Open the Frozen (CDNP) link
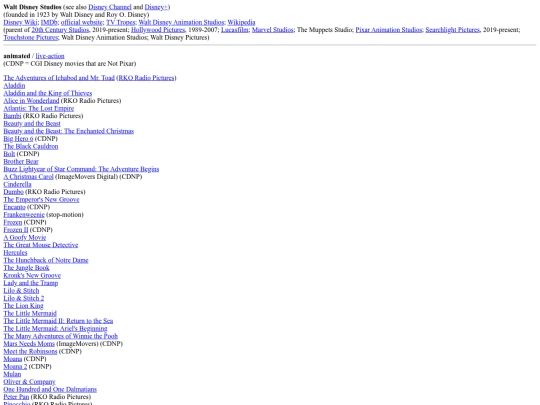The width and height of the screenshot is (540, 405). 13,222
